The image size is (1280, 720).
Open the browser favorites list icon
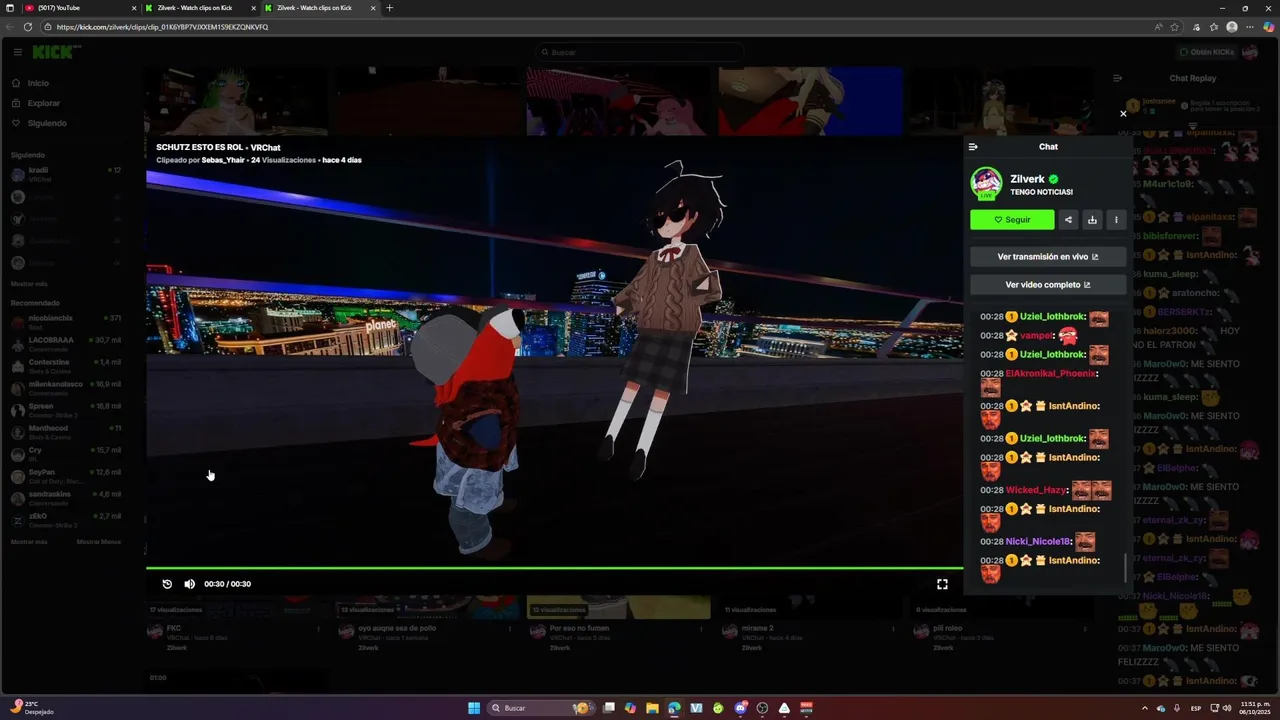[x=1214, y=27]
